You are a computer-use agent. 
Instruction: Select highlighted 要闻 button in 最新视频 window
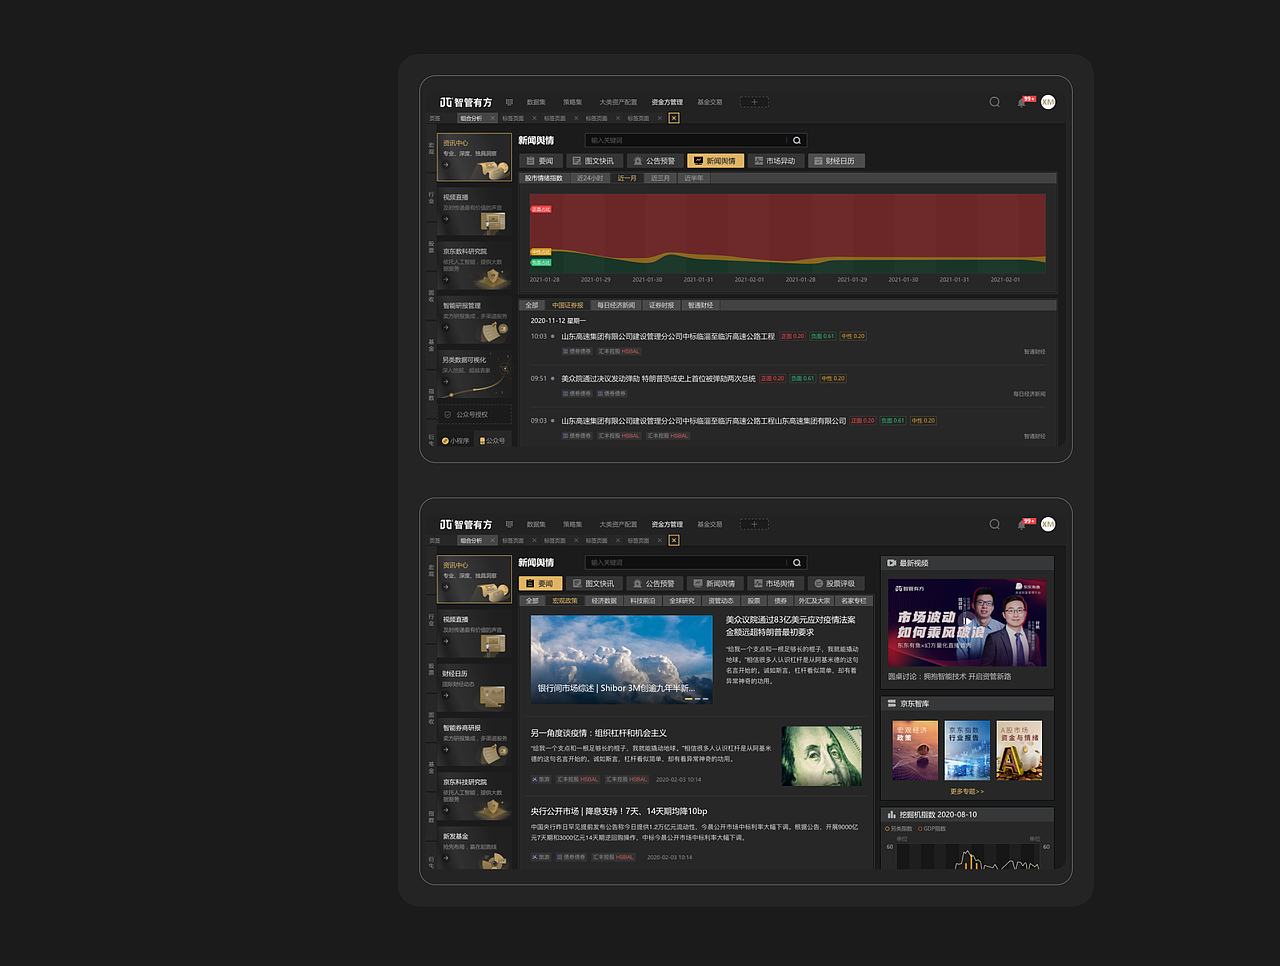(x=540, y=583)
